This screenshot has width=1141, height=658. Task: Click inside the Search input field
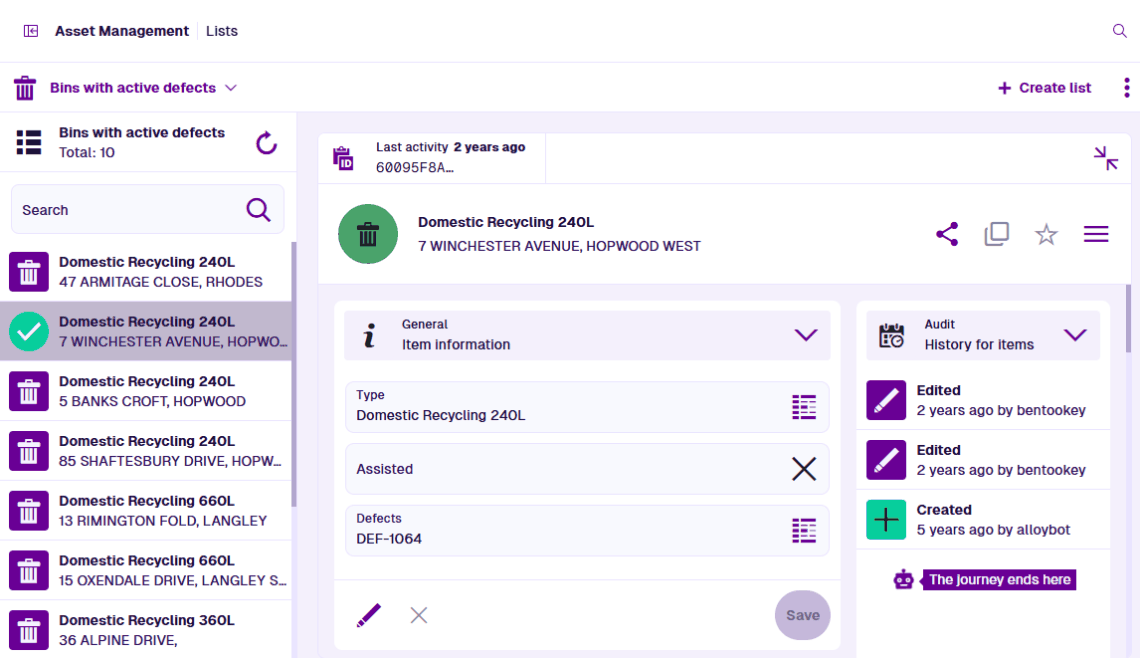[120, 209]
